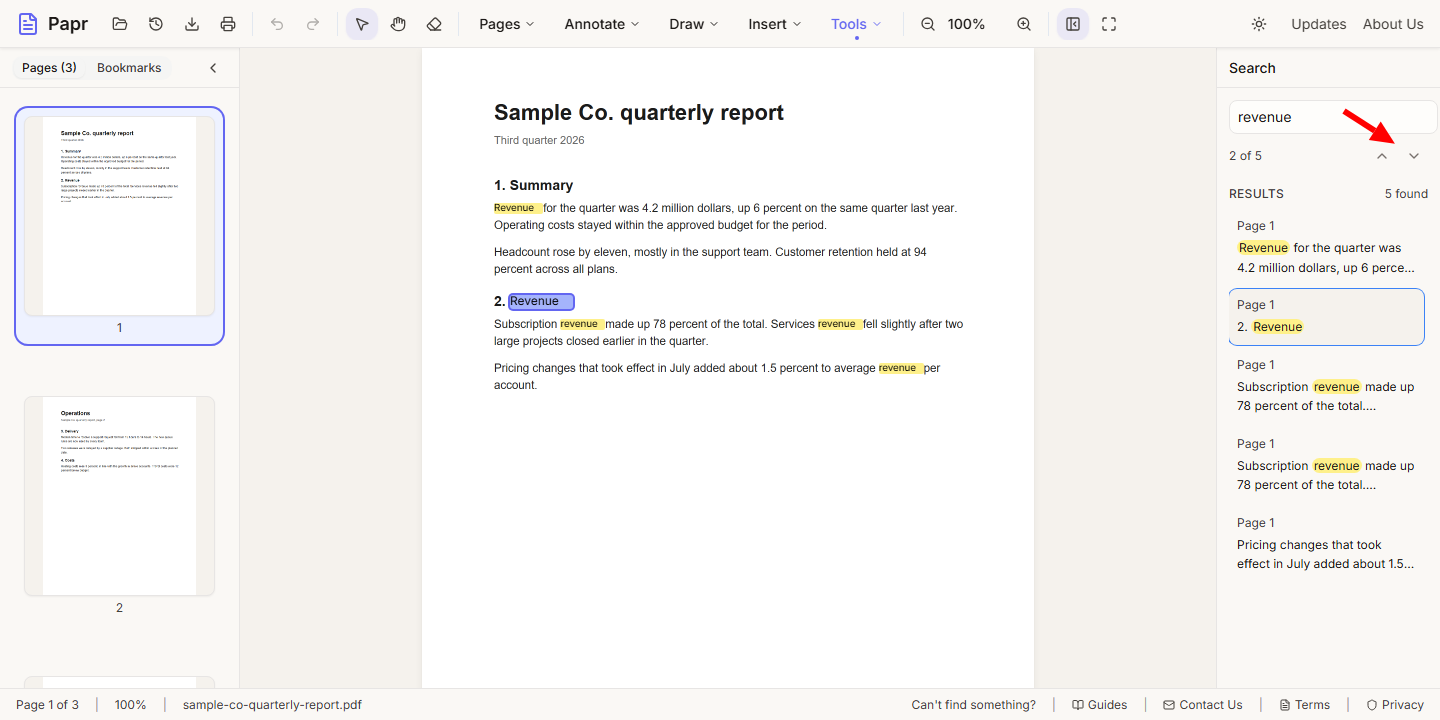Redo the last undone action
This screenshot has width=1440, height=720.
pyautogui.click(x=313, y=24)
